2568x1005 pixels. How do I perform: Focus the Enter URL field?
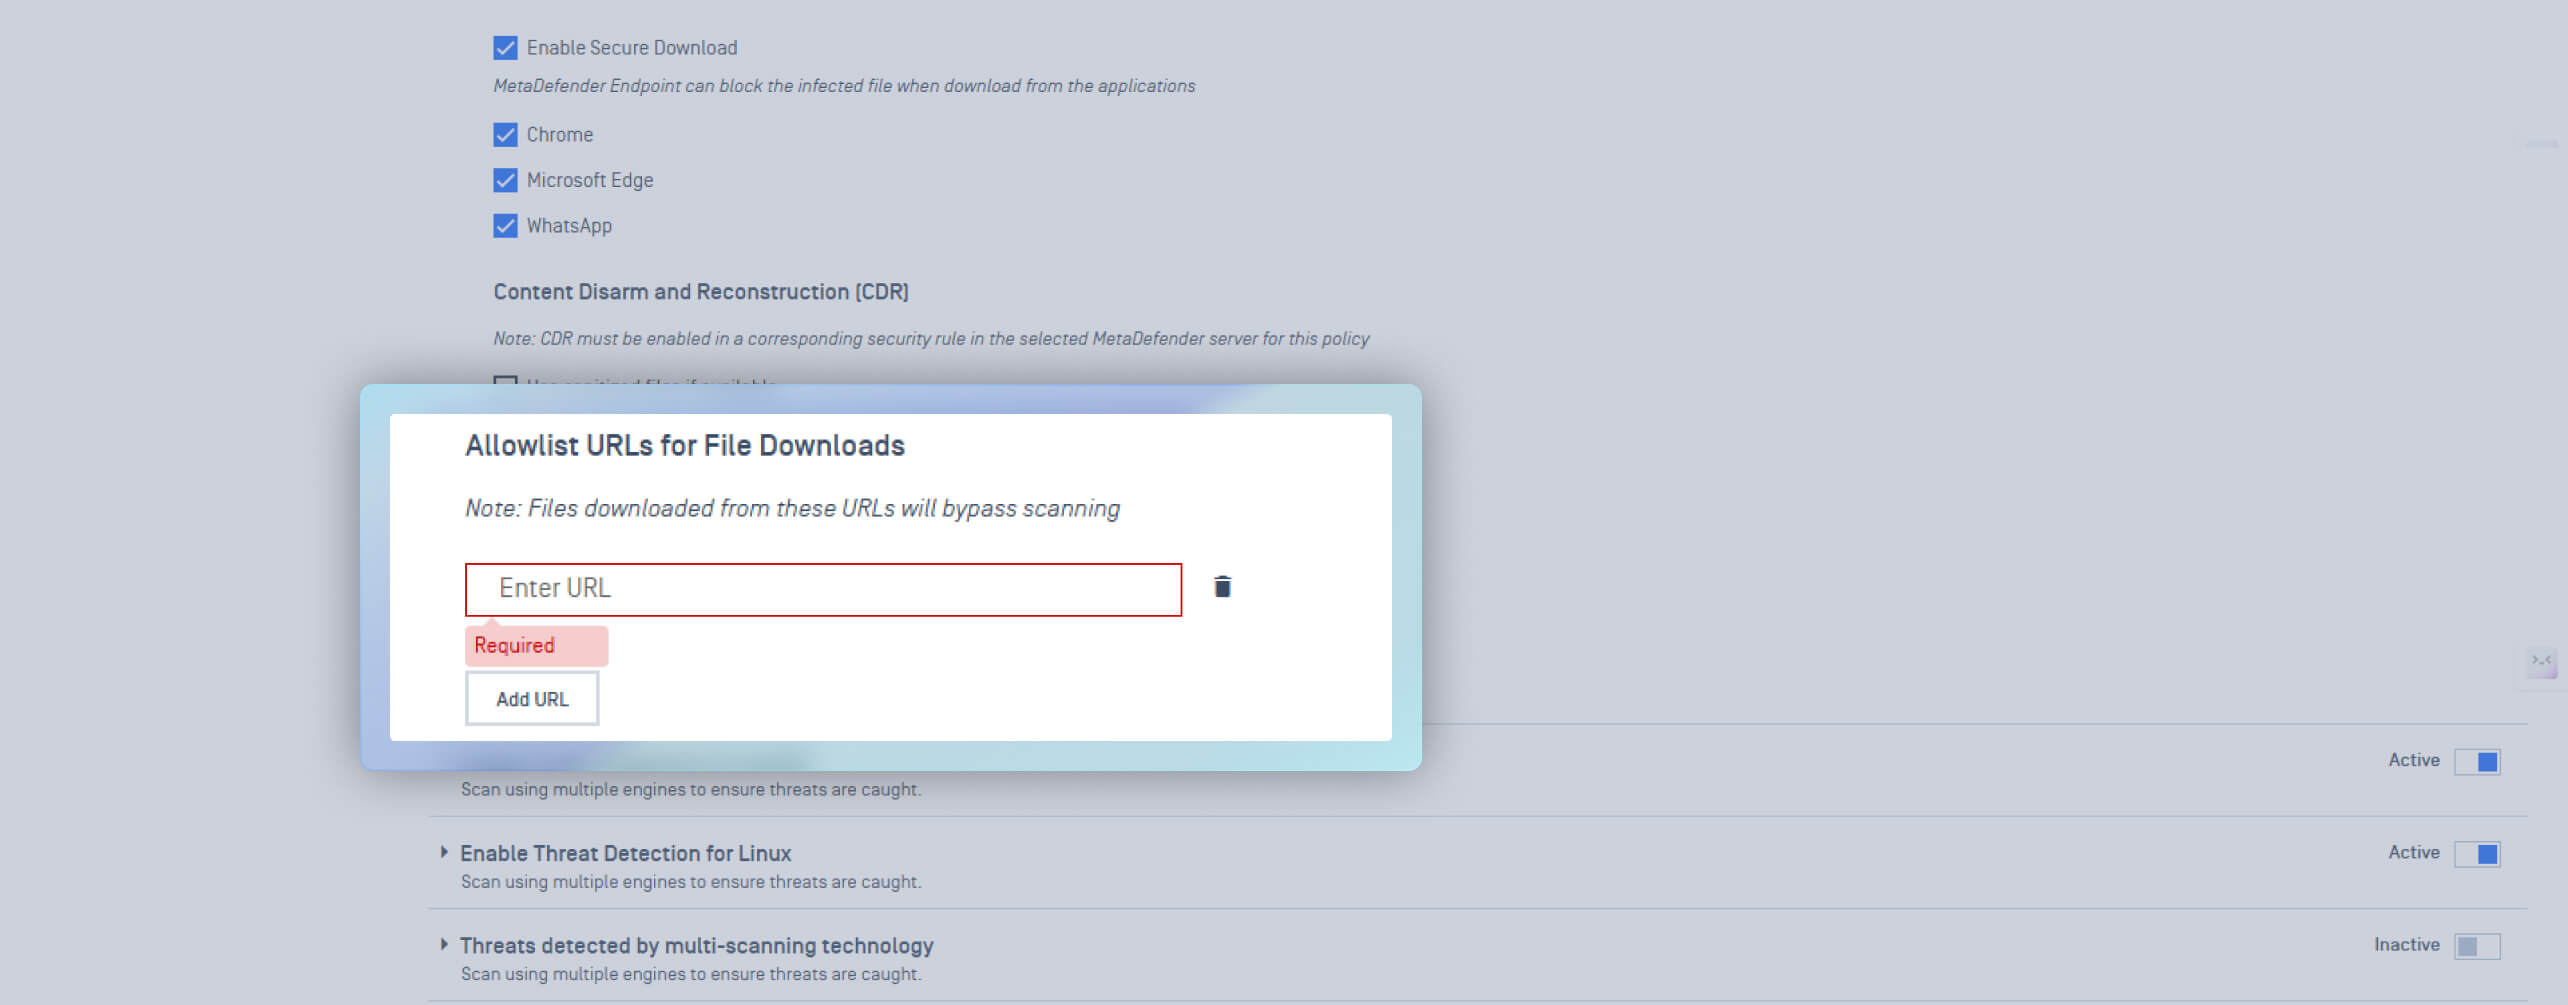tap(822, 589)
